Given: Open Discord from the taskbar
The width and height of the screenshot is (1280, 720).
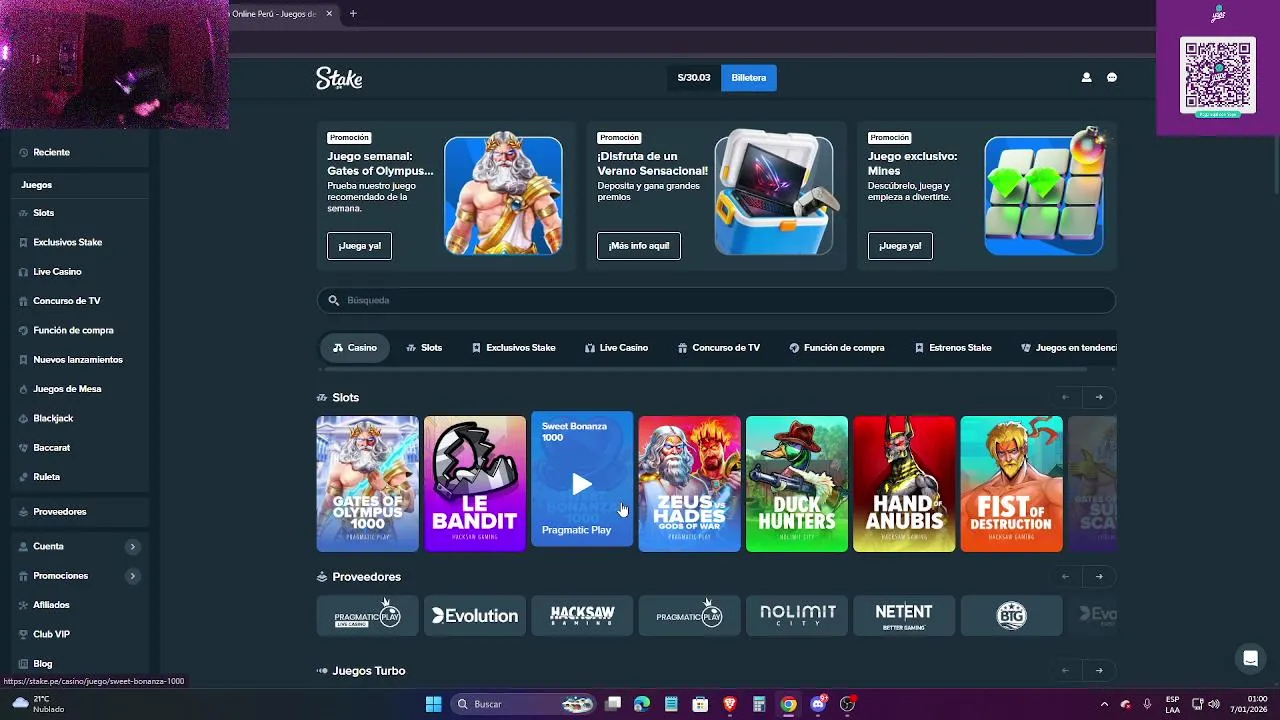Looking at the screenshot, I should coord(818,704).
